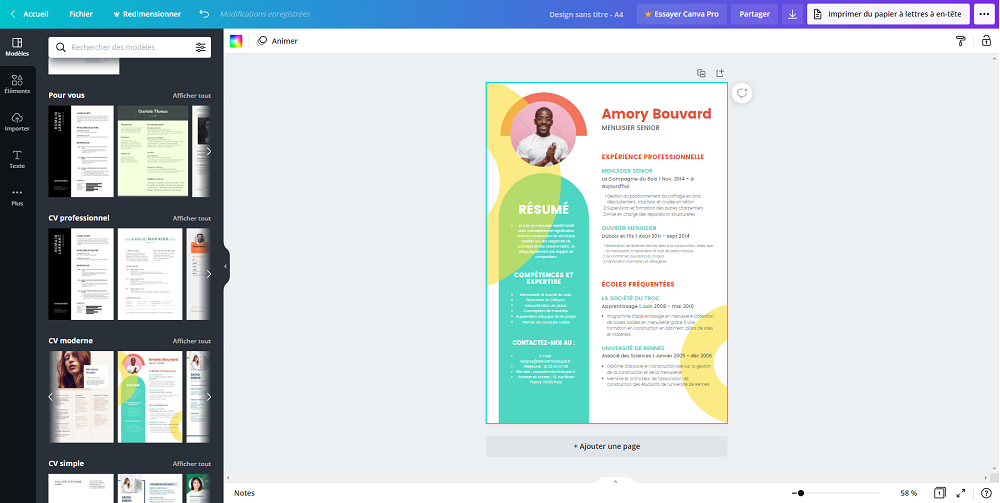Viewport: 1000px width, 503px height.
Task: Select the black sidebar CV in Pour vous
Action: (x=81, y=151)
